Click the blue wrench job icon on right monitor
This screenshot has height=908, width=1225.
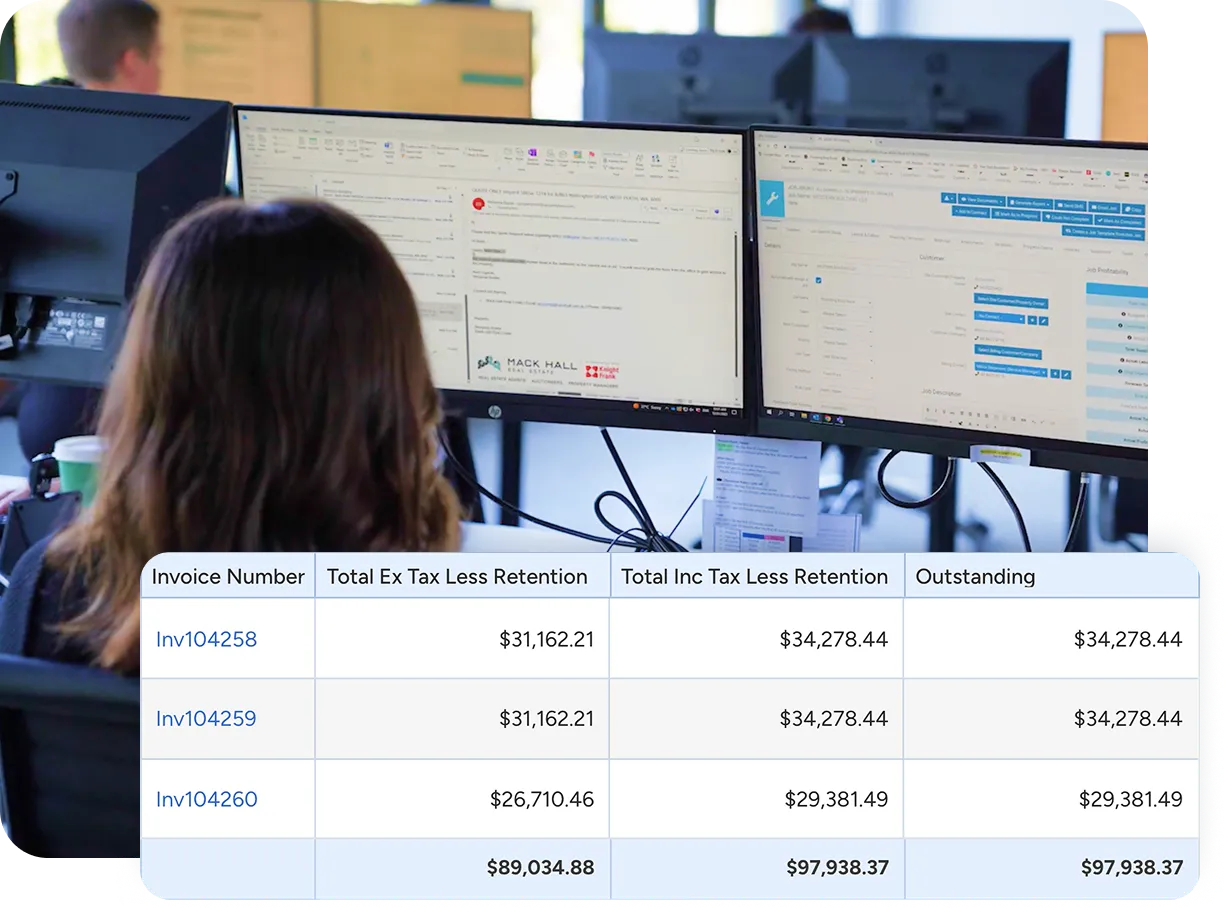pos(772,199)
